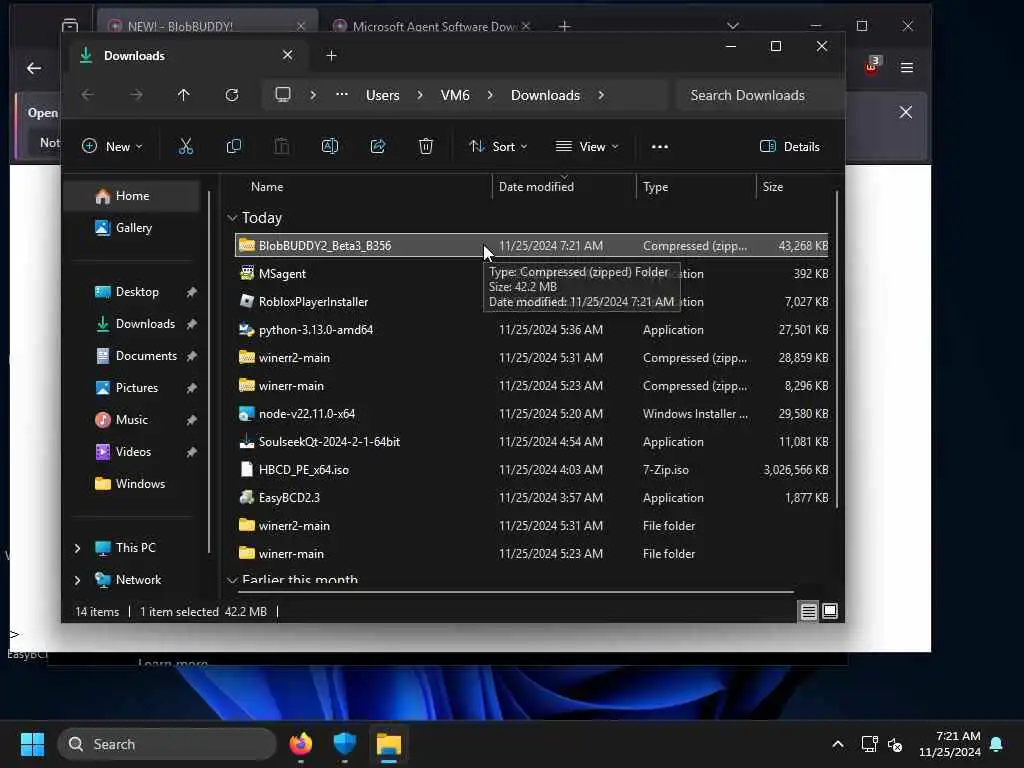Show hidden breadcrumb path ellipsis

coord(342,95)
